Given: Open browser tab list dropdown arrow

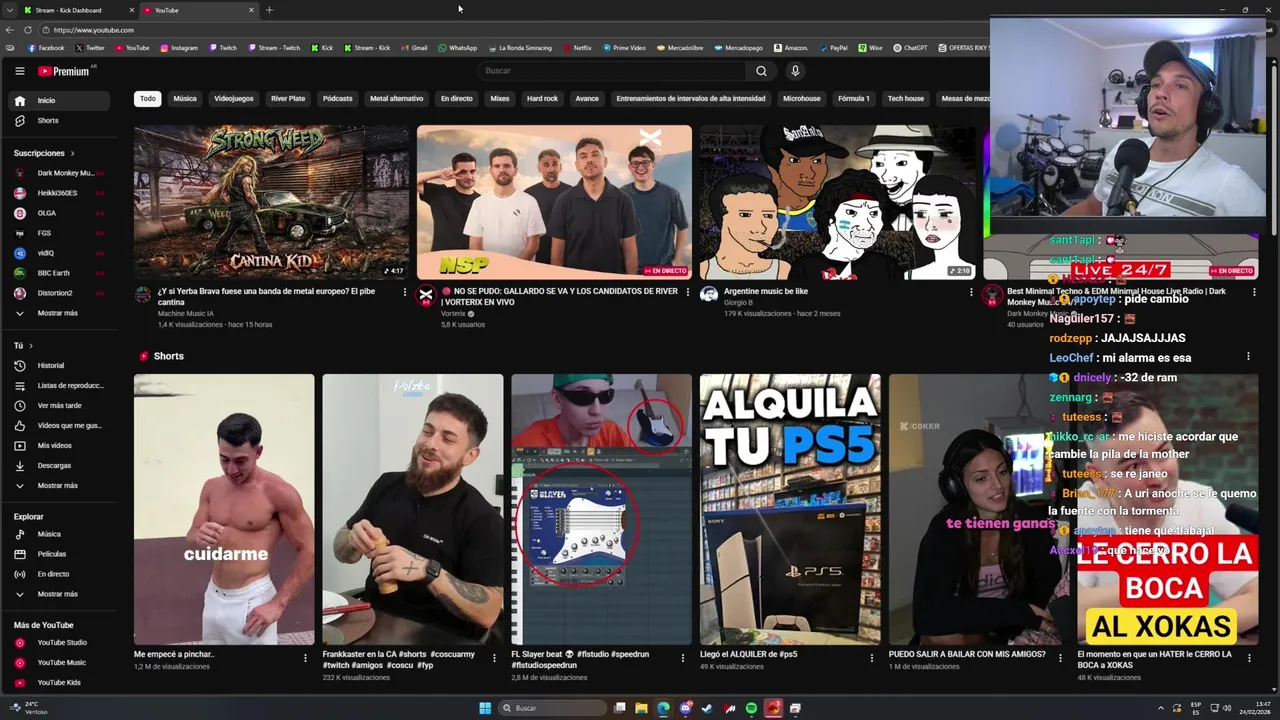Looking at the screenshot, I should click(x=10, y=10).
